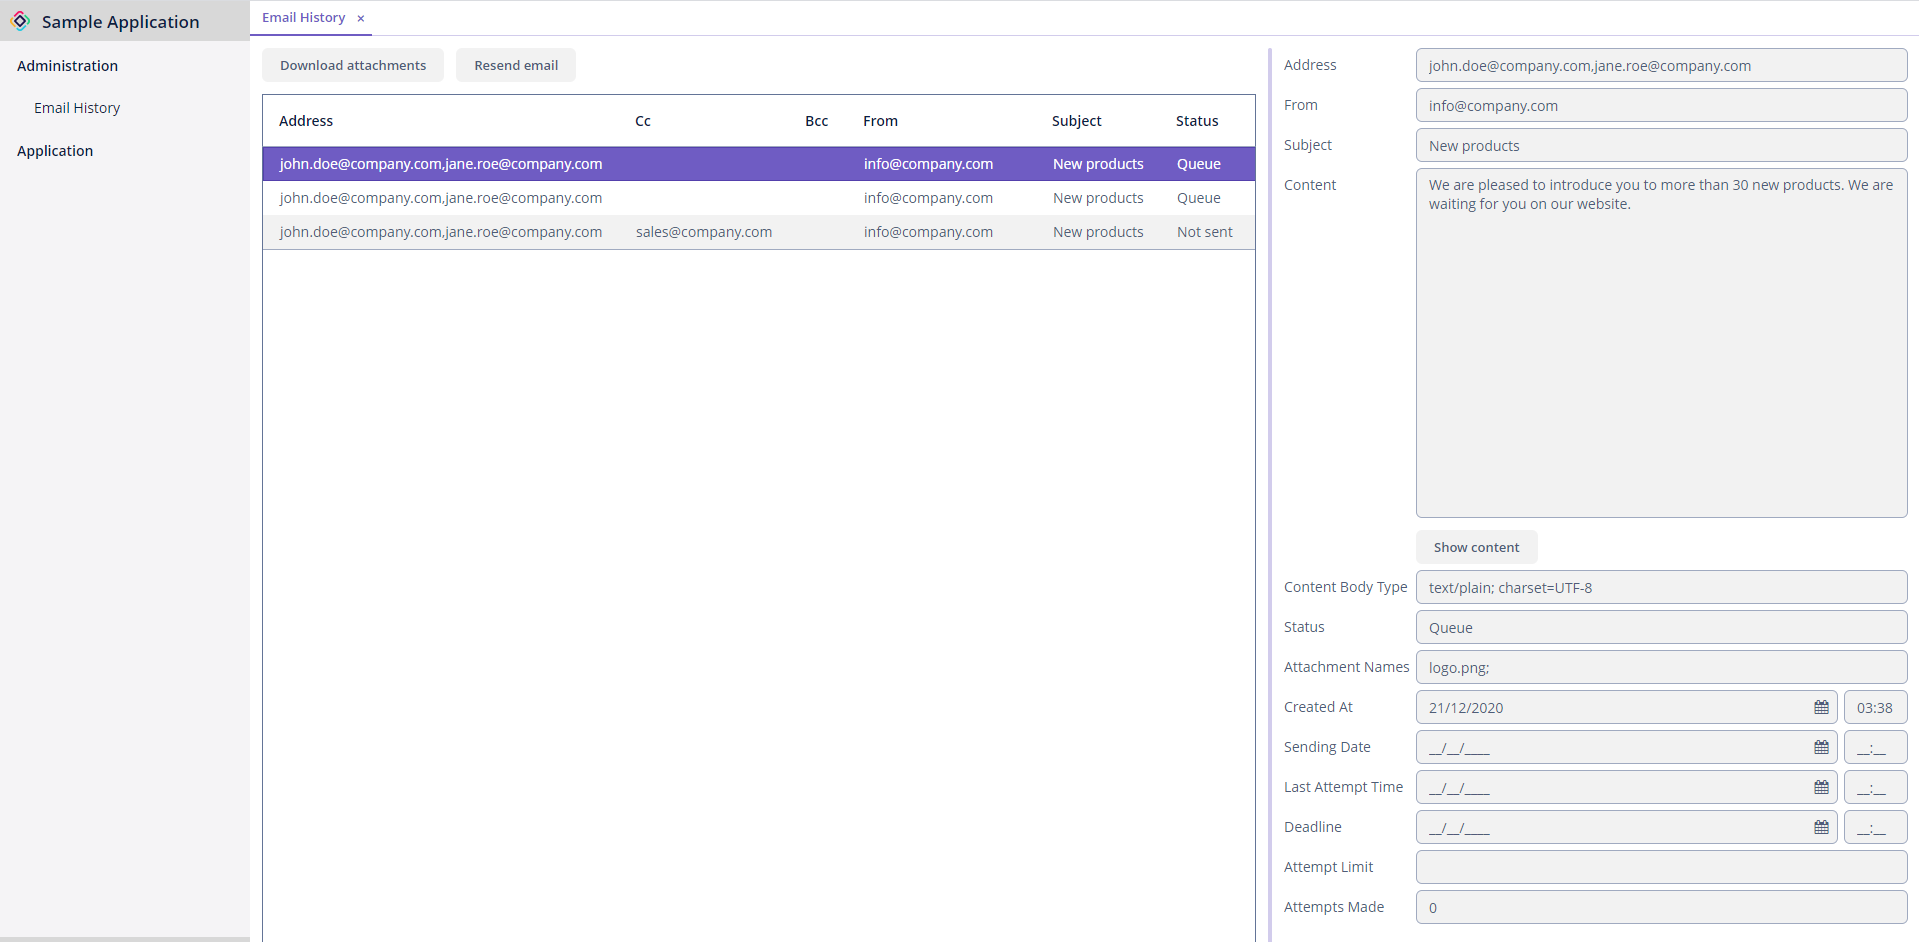The image size is (1919, 942).
Task: Expand the Application menu section
Action: [x=55, y=151]
